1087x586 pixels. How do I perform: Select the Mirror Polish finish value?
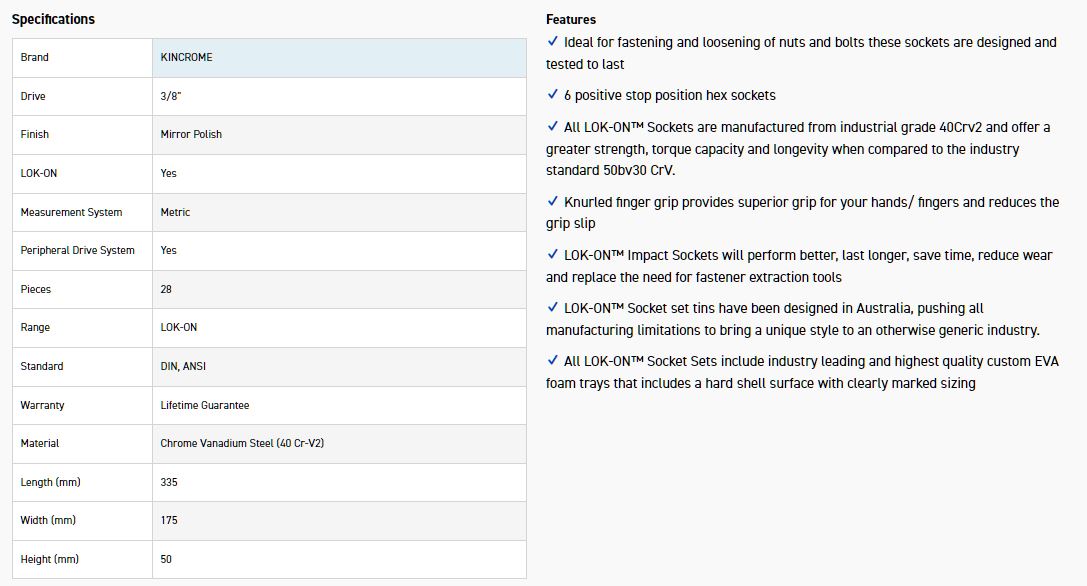point(191,134)
